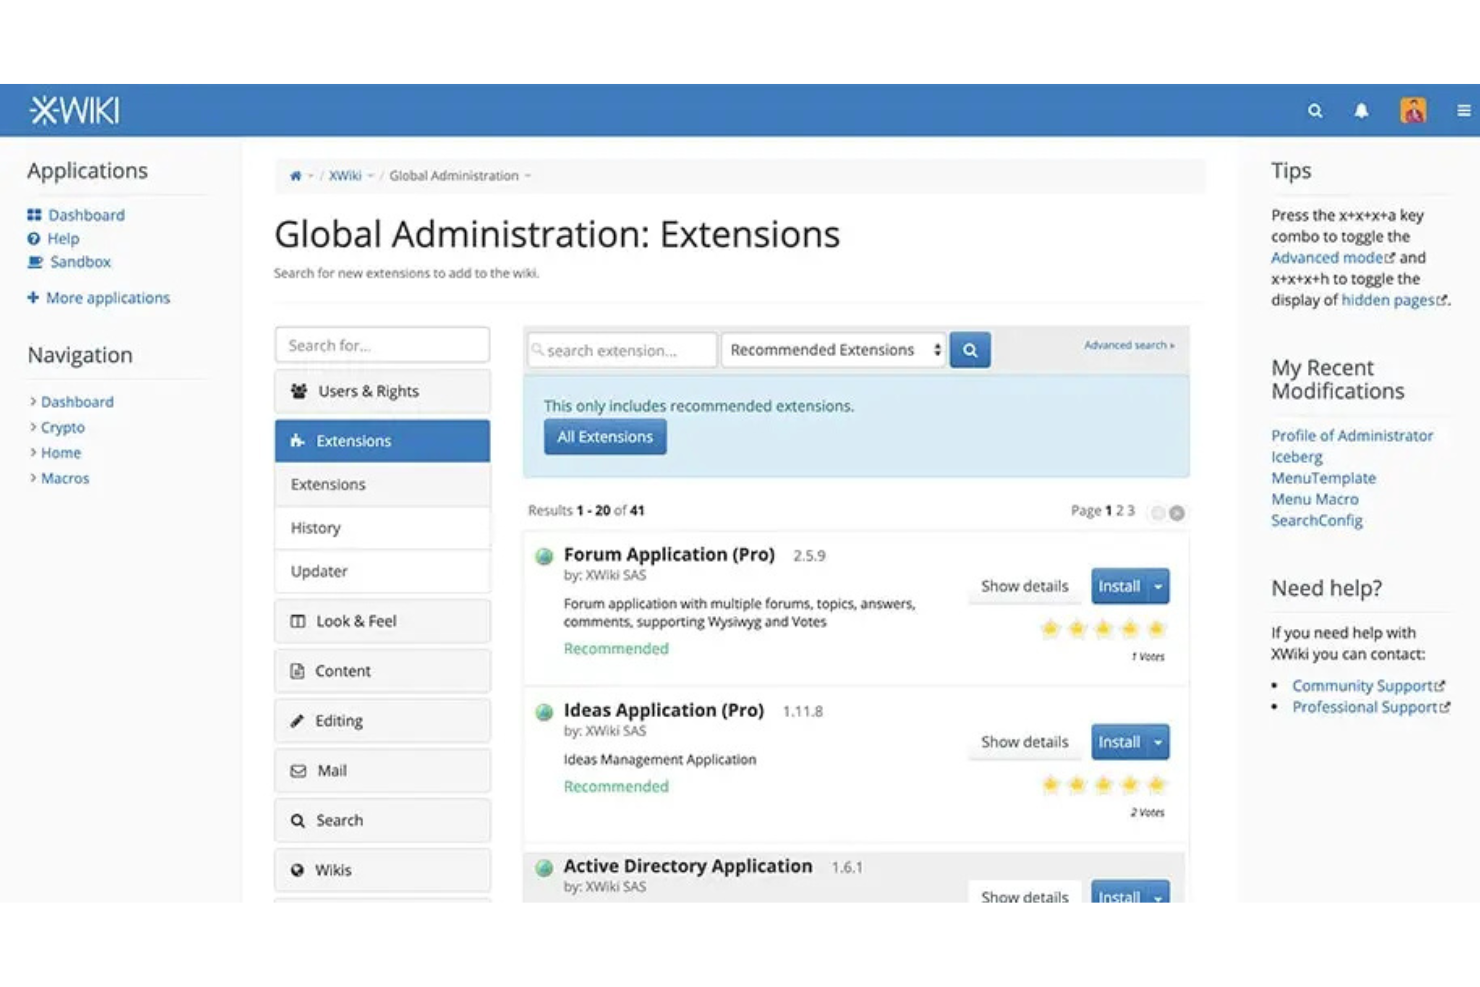Show details for Forum Application
This screenshot has width=1480, height=987.
click(1025, 587)
